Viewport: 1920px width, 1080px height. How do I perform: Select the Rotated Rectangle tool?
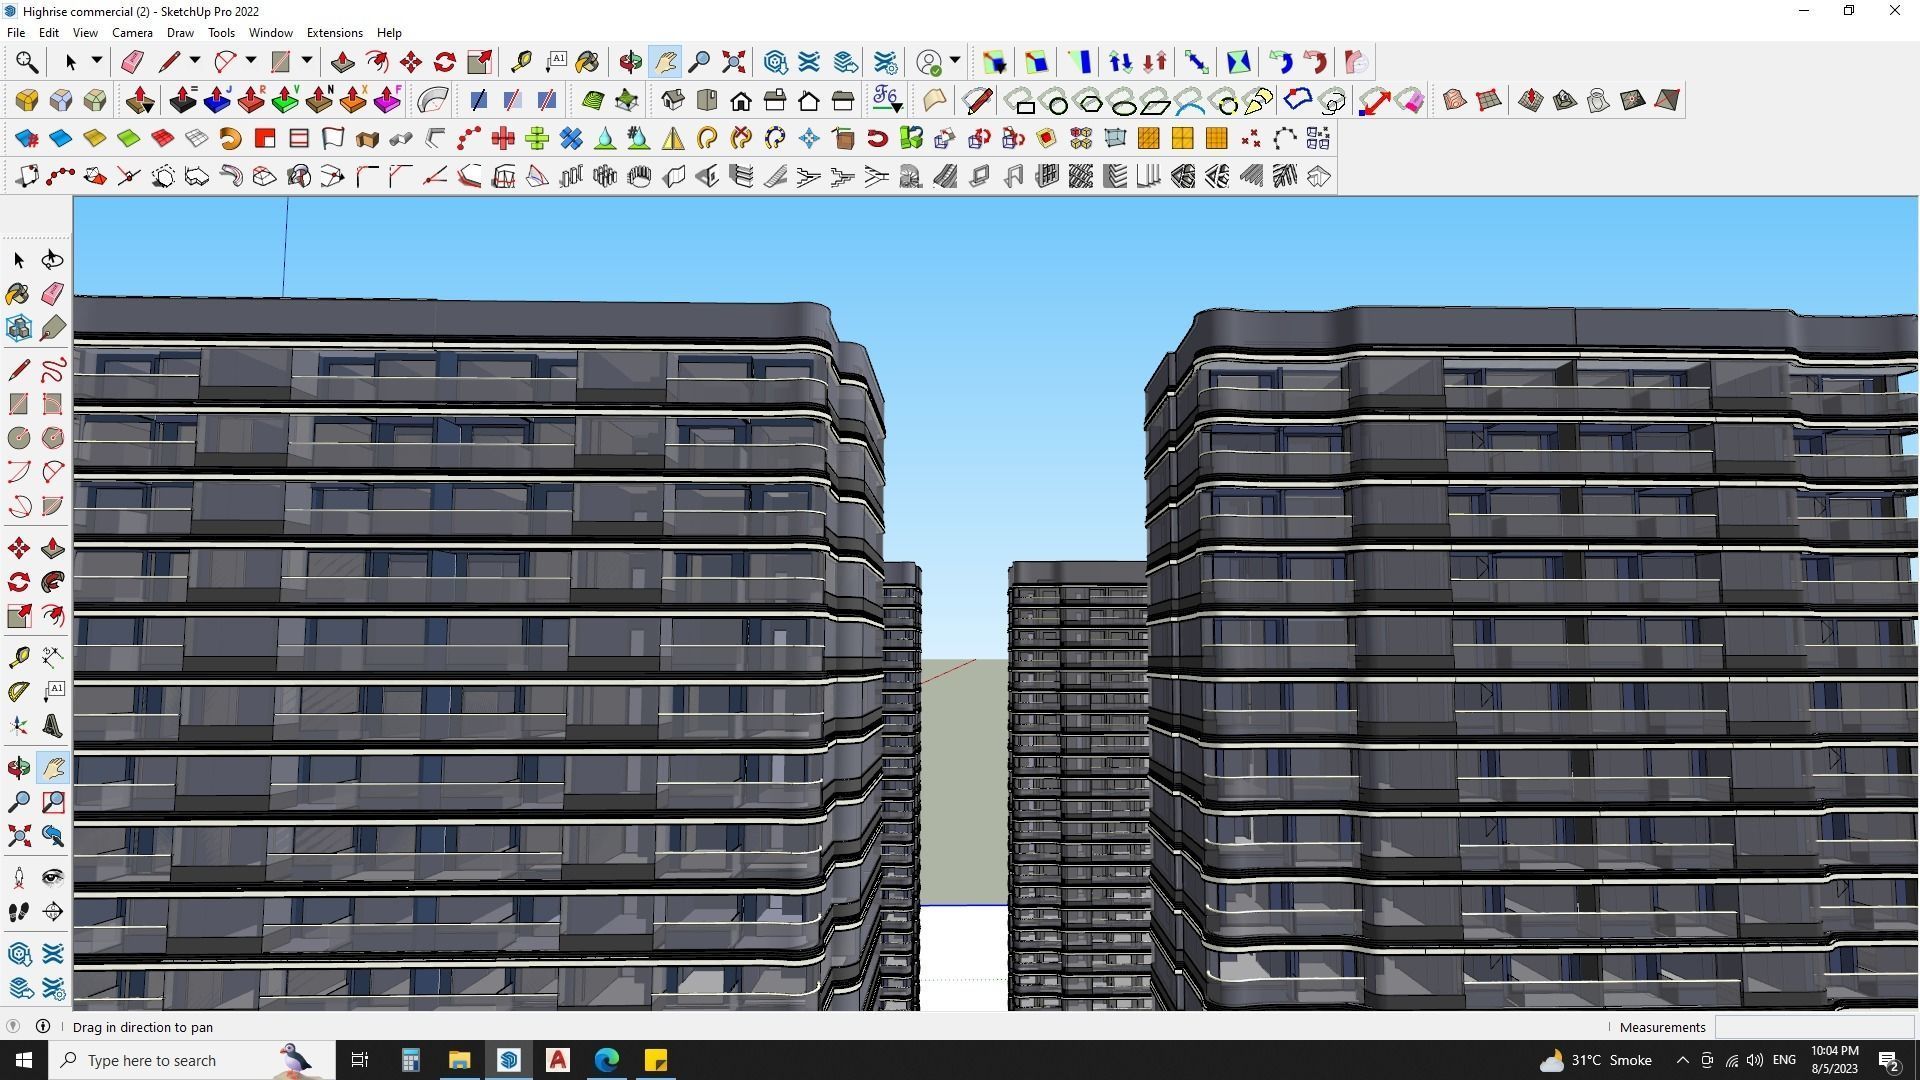pos(53,404)
